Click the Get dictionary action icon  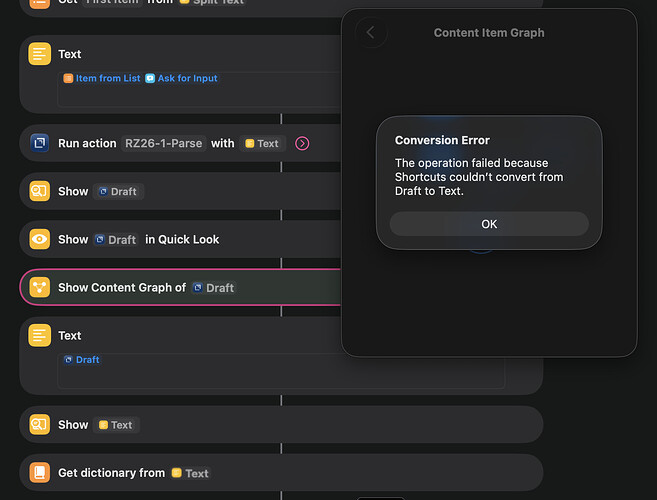[39, 473]
